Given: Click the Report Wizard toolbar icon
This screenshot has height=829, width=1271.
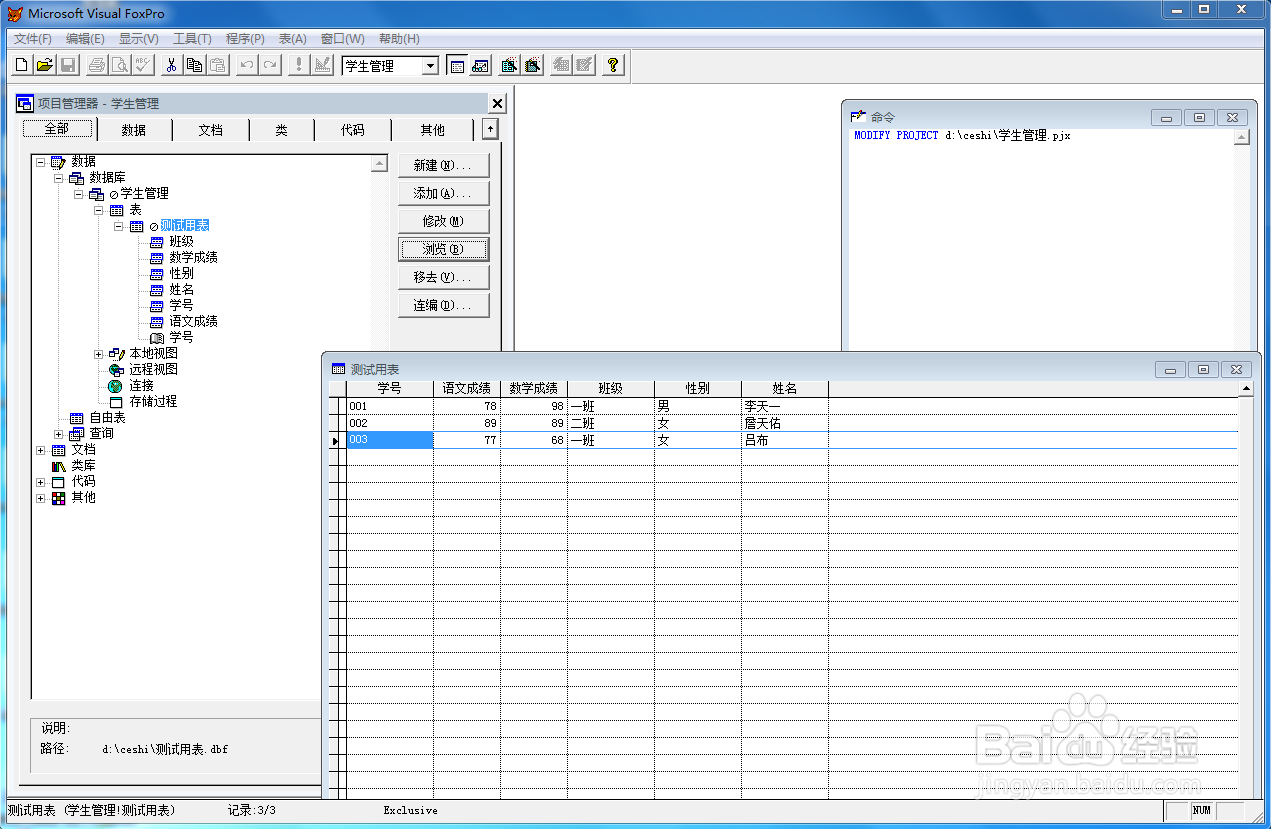Looking at the screenshot, I should pos(532,66).
